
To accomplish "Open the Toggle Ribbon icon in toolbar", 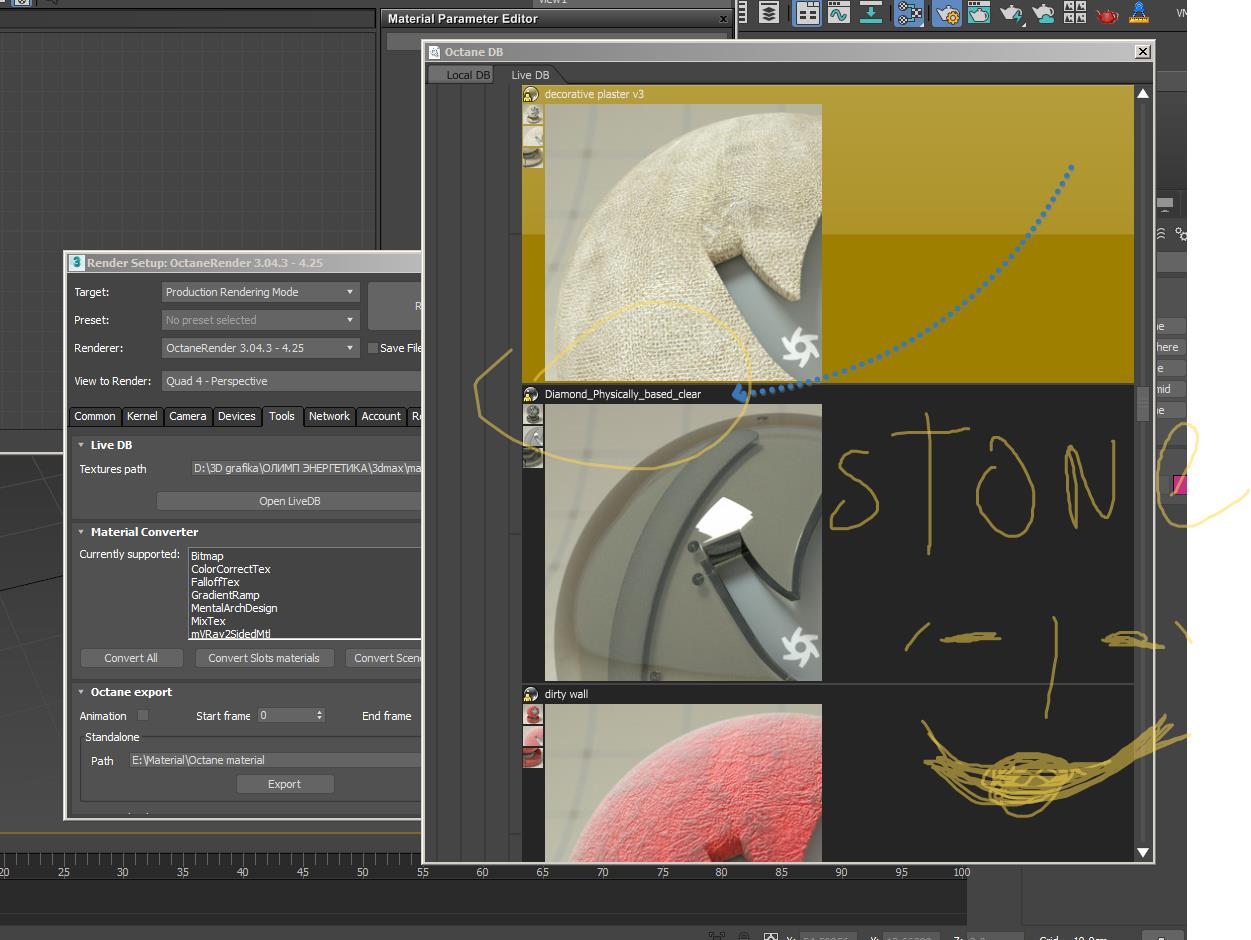I will (x=807, y=13).
